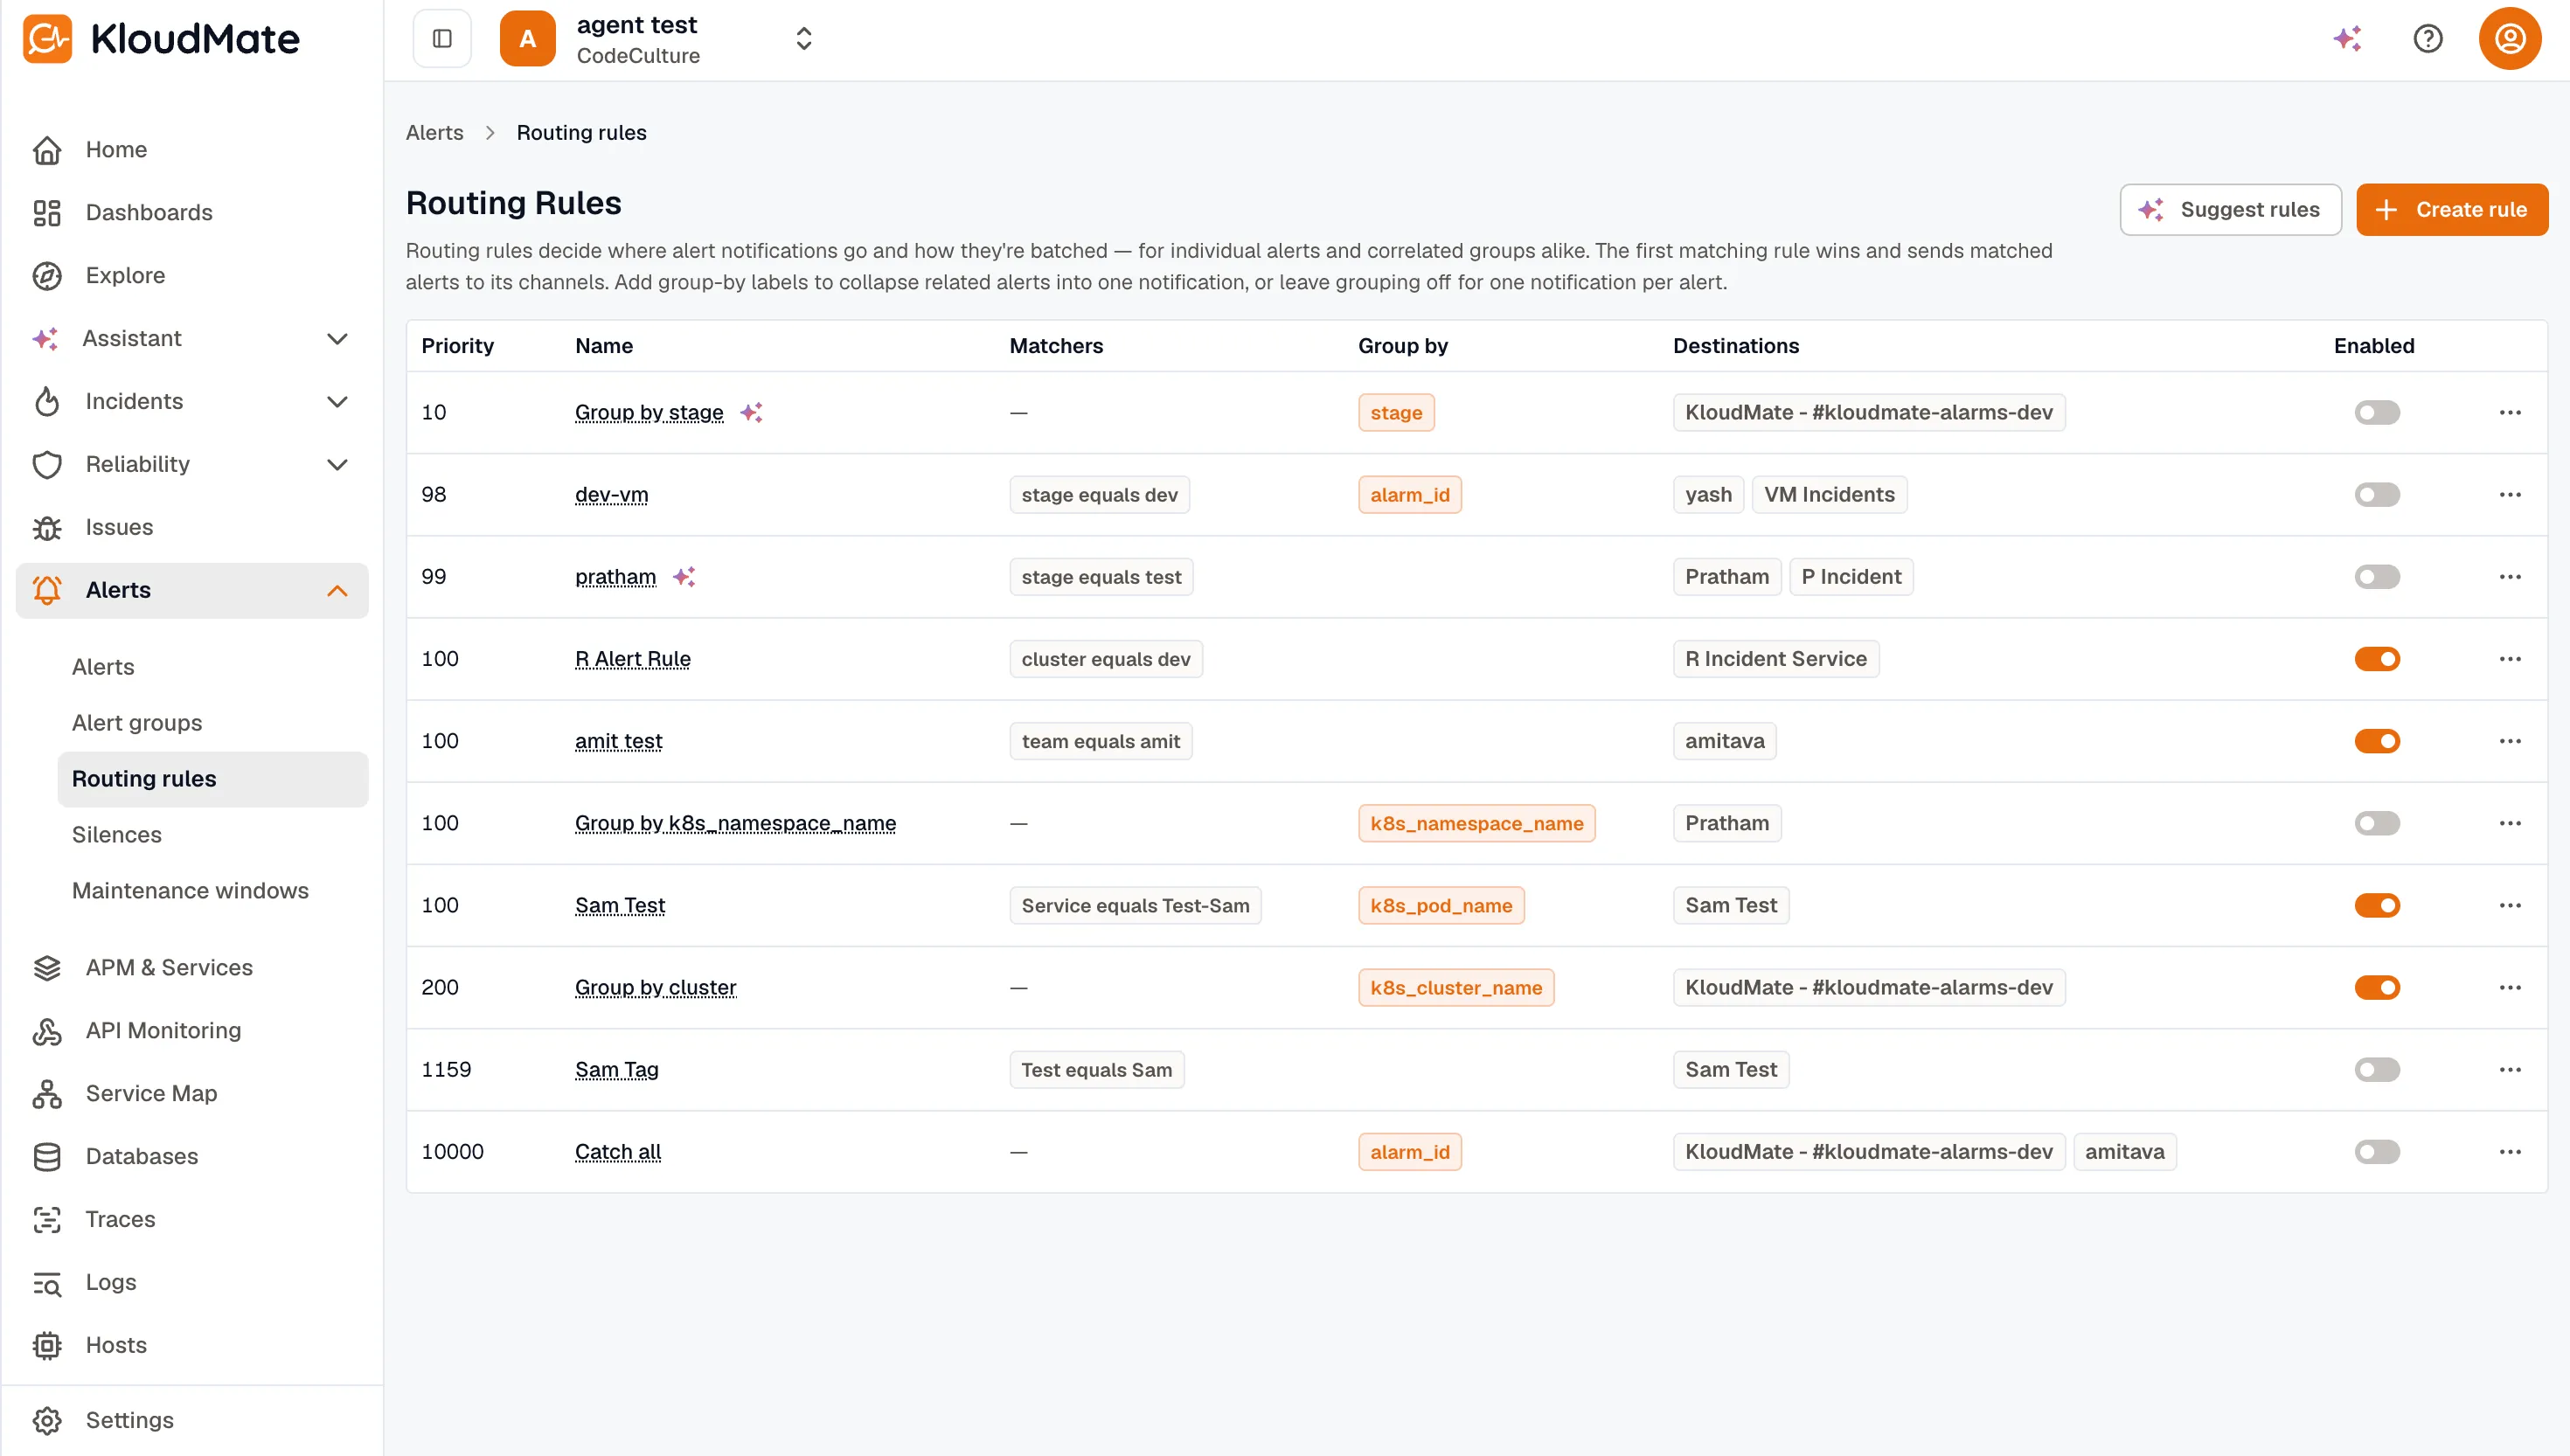Click the Explore compass icon
The image size is (2570, 1456).
[47, 276]
